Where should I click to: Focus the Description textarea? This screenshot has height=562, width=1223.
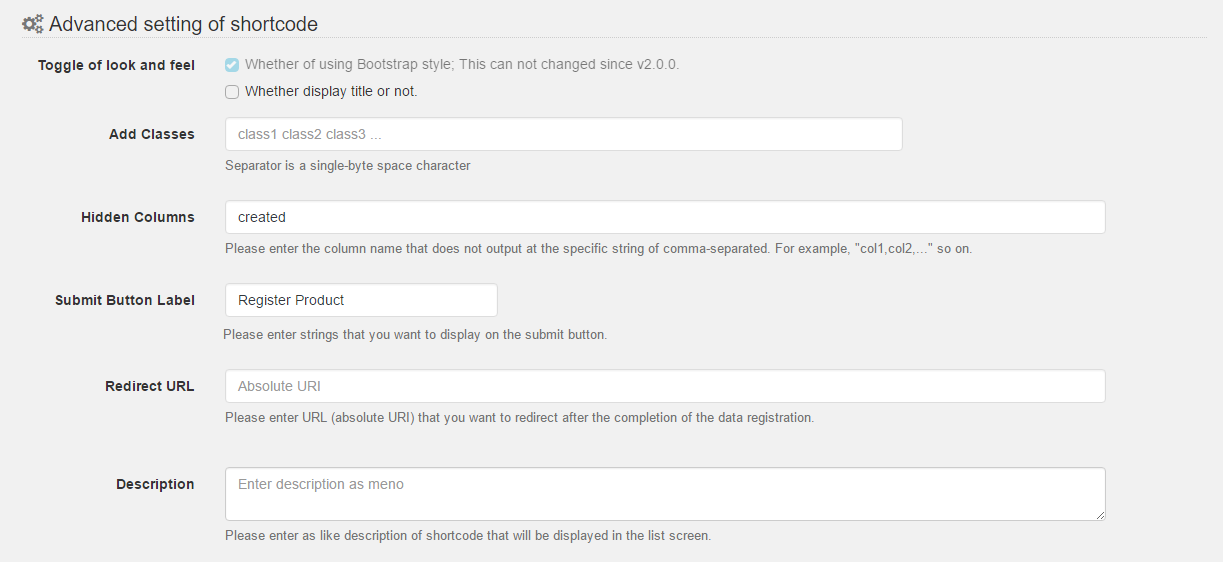[665, 494]
